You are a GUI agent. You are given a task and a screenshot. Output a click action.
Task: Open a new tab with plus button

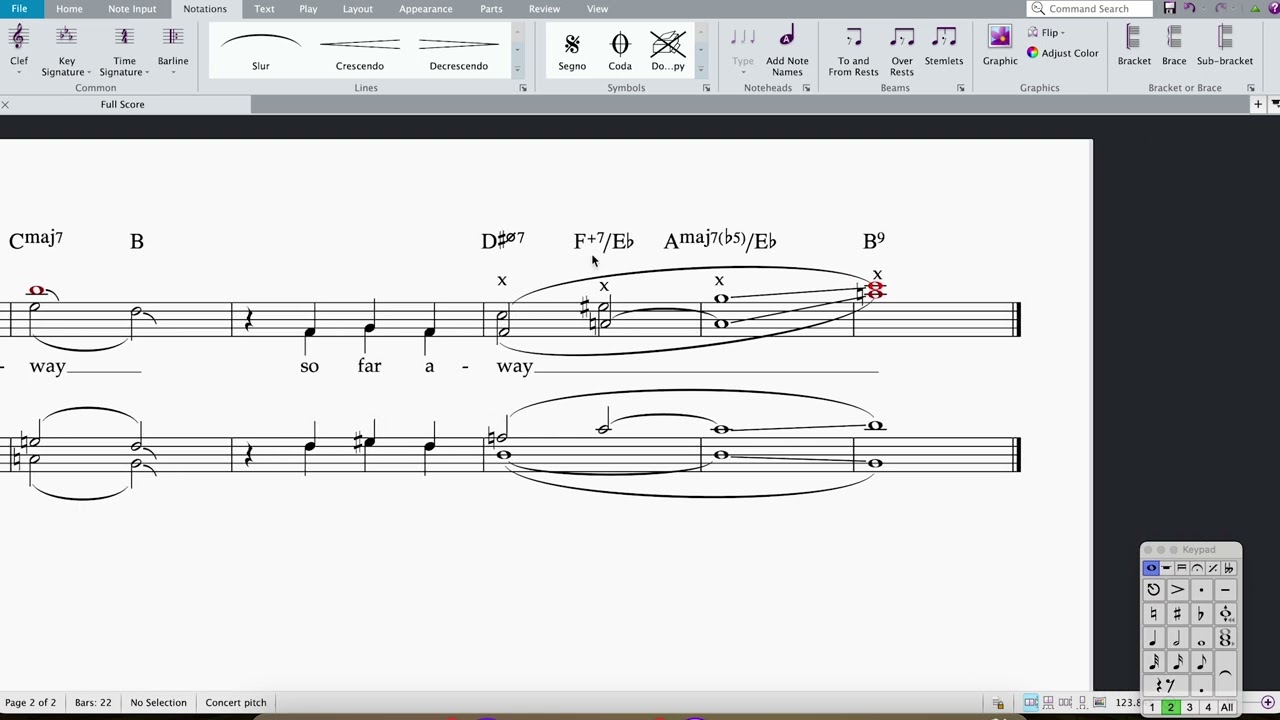(1257, 104)
